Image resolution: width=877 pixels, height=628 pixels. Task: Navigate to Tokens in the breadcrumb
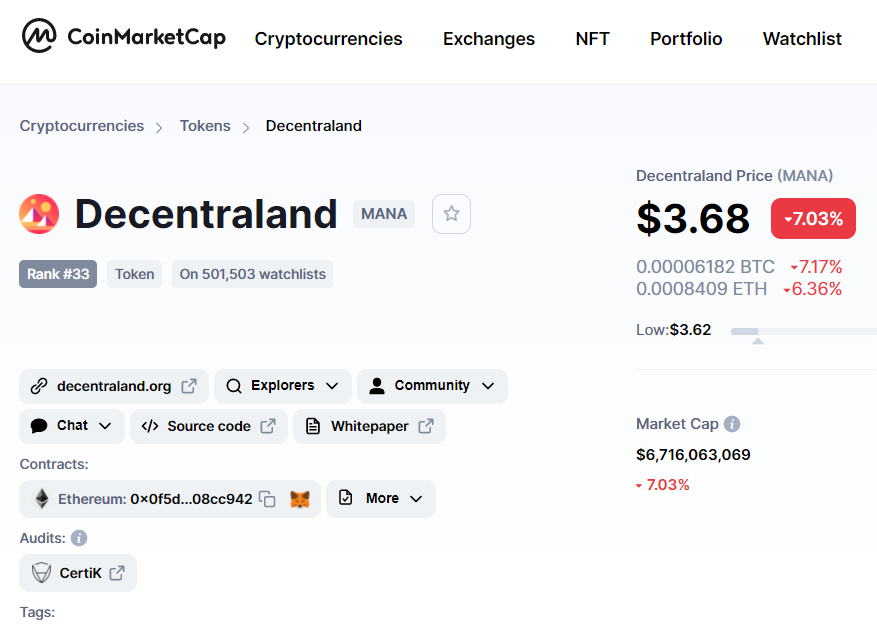click(x=205, y=126)
